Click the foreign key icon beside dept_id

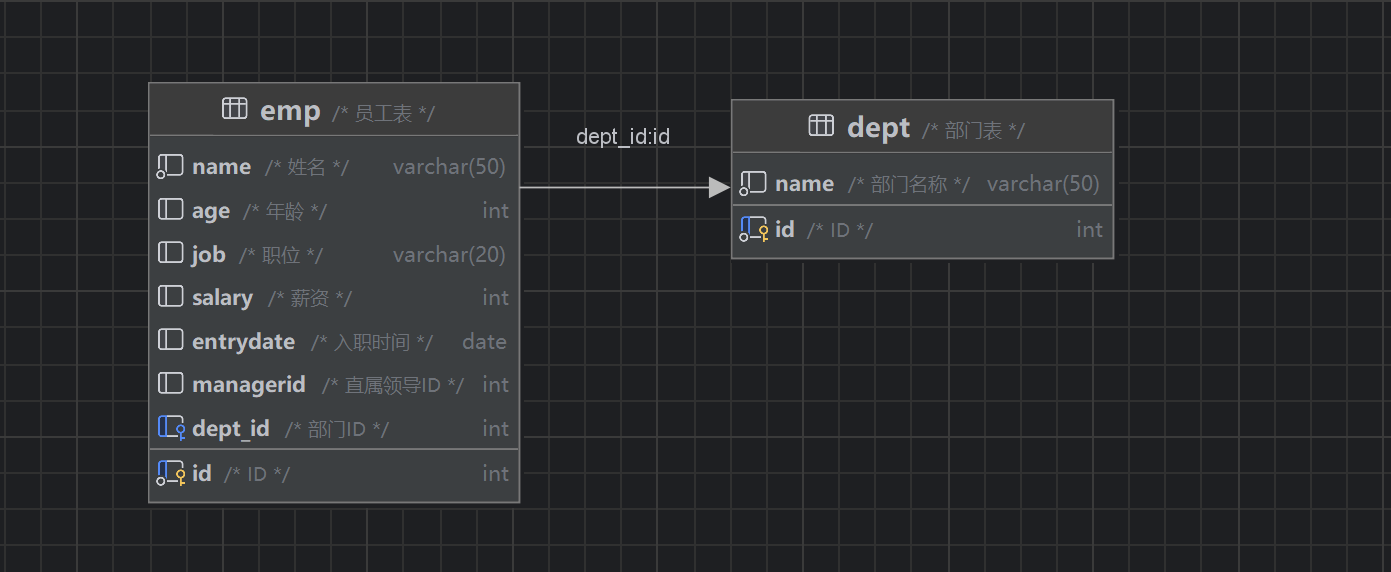tap(172, 428)
